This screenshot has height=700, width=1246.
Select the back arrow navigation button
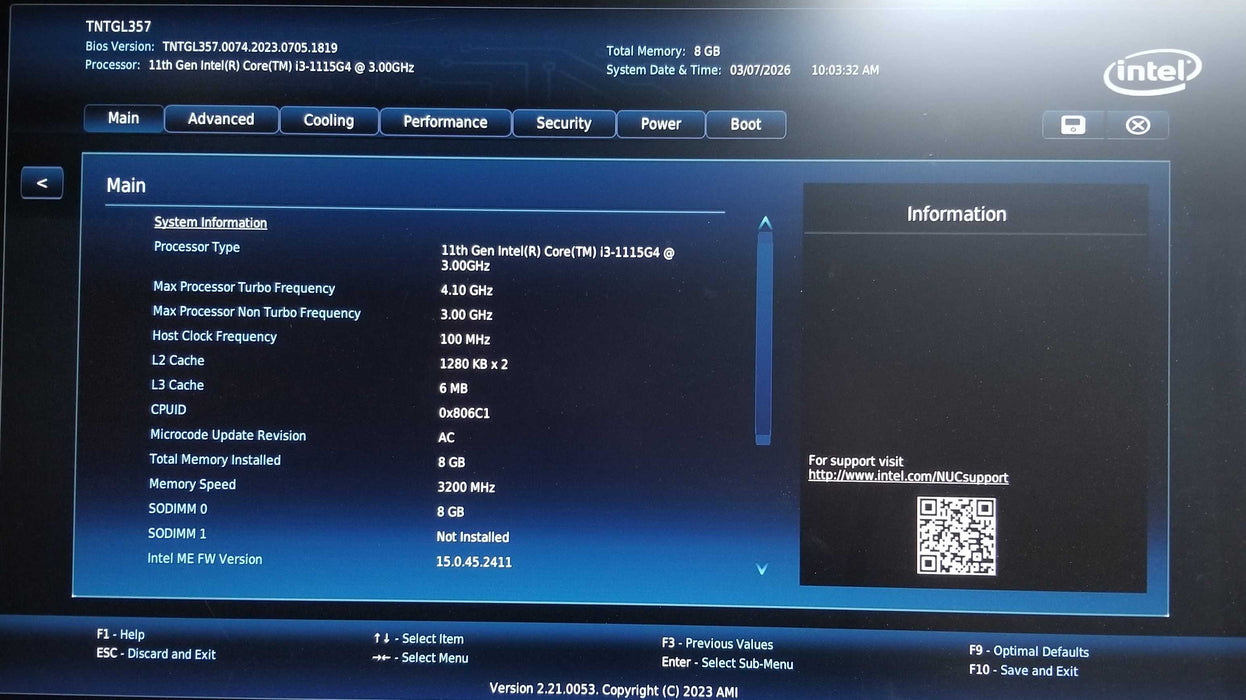41,182
